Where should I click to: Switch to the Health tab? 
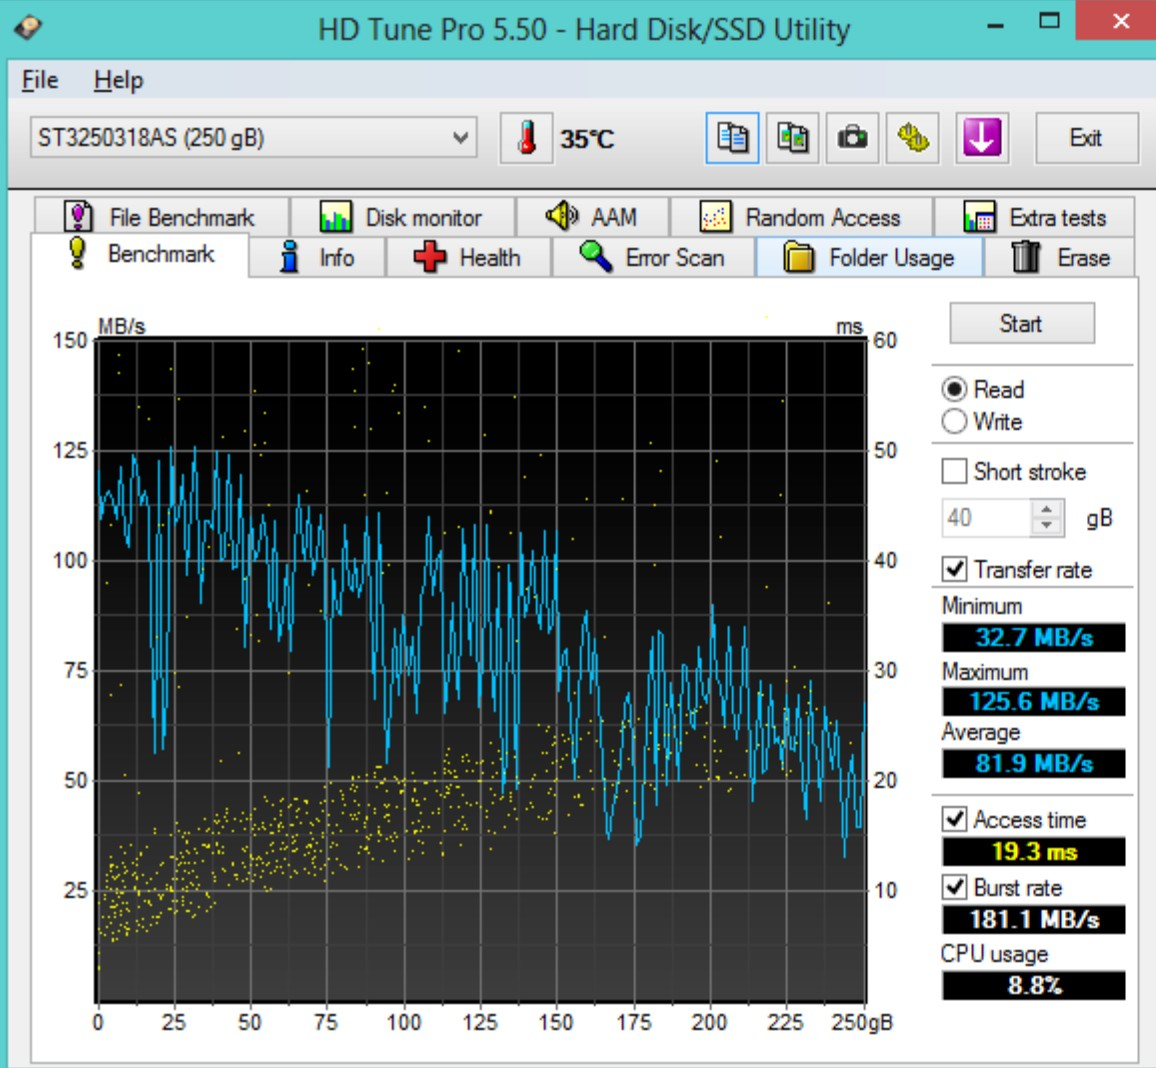[x=468, y=257]
